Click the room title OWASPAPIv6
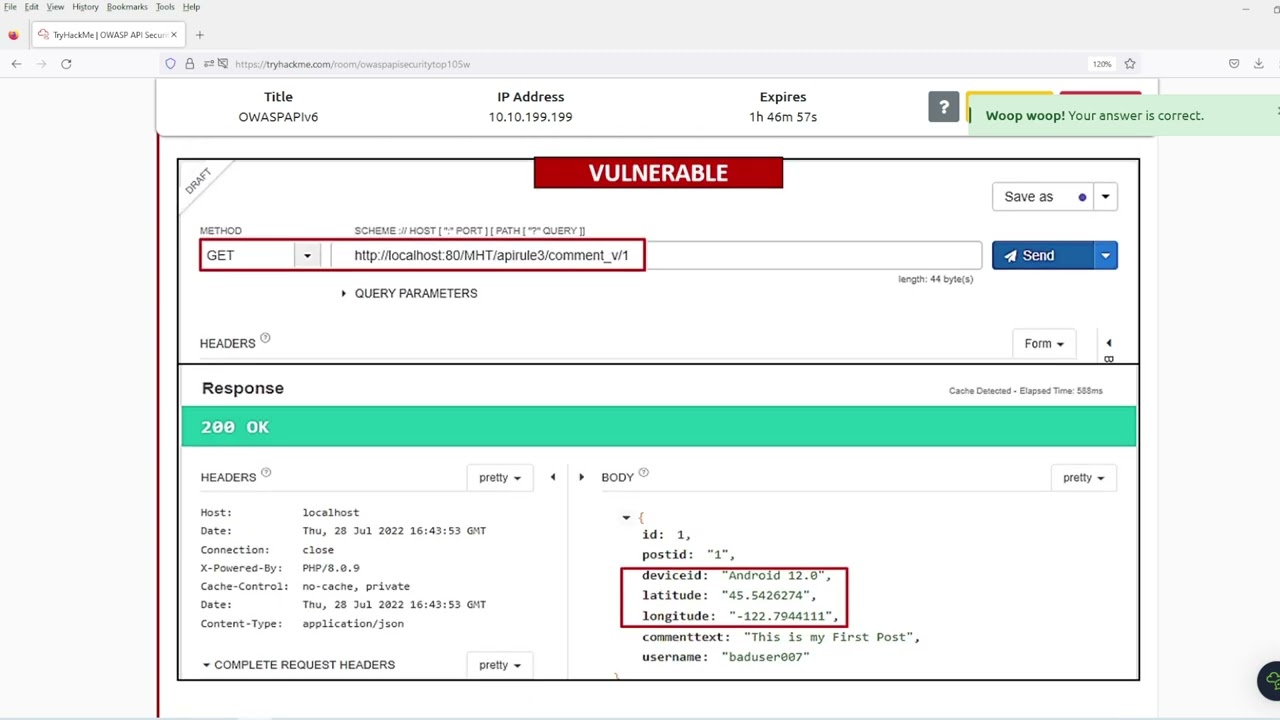This screenshot has width=1280, height=720. (x=278, y=117)
